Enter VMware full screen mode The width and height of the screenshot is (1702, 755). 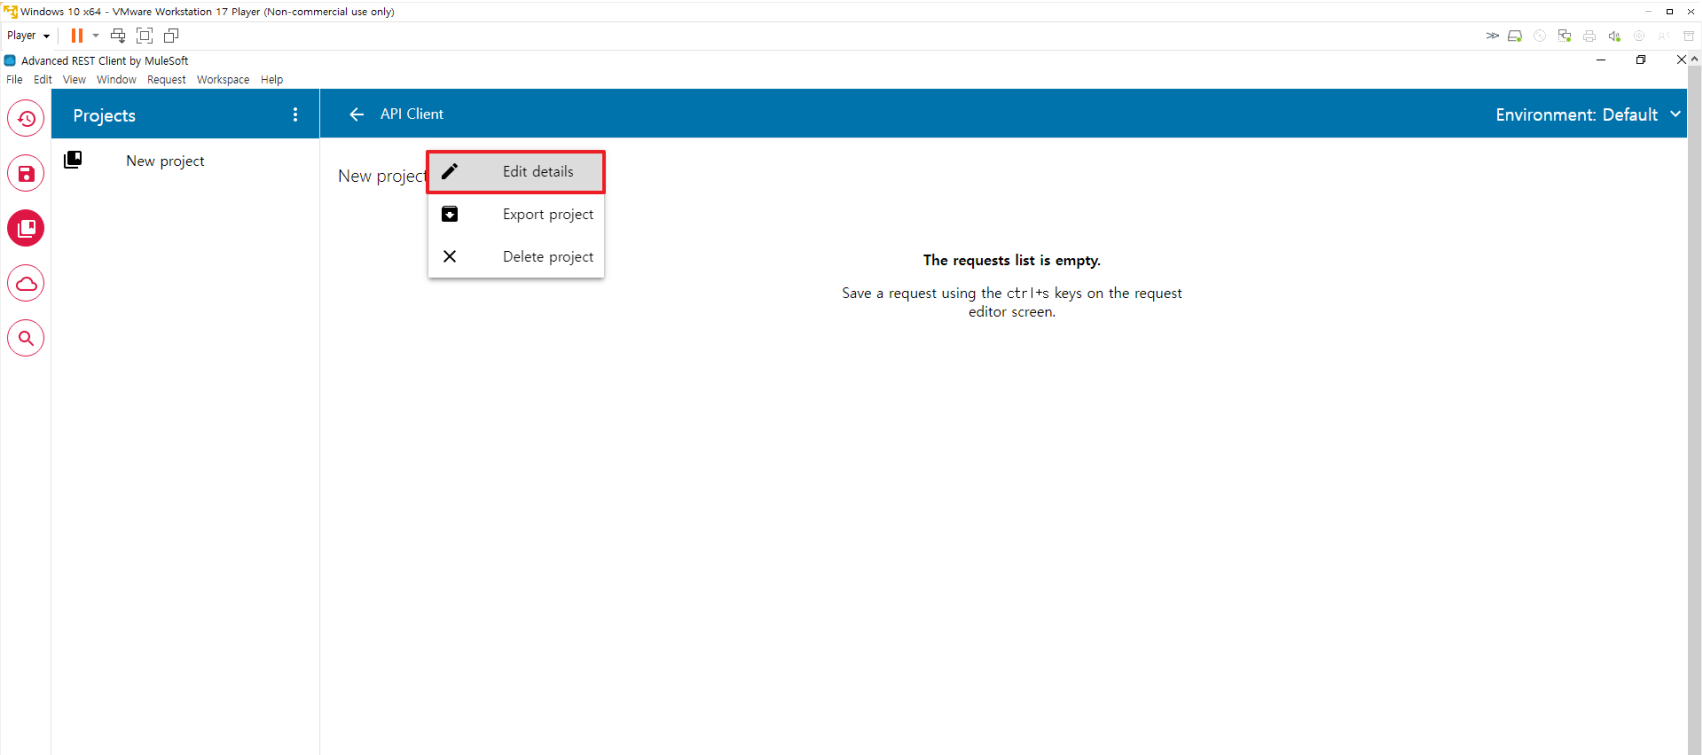[145, 35]
